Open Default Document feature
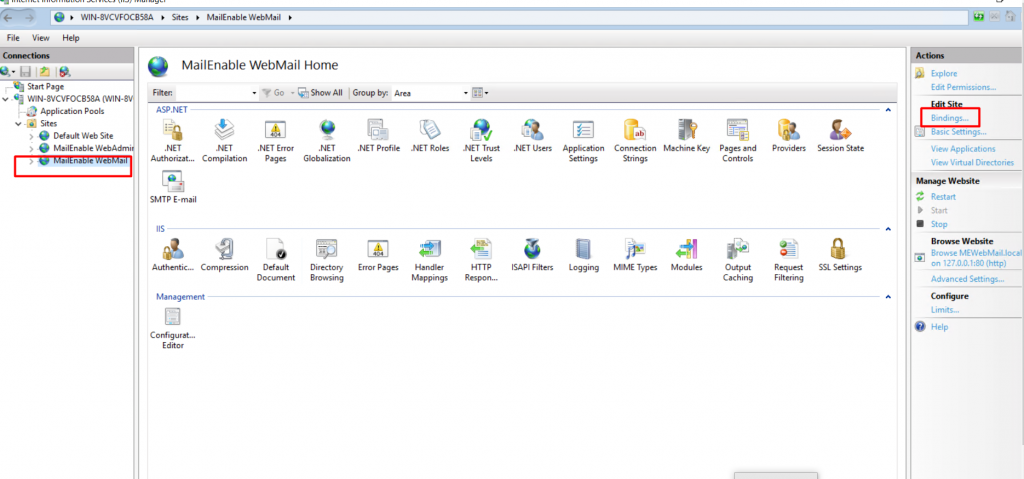Screen dimensions: 1024x479 [276, 259]
